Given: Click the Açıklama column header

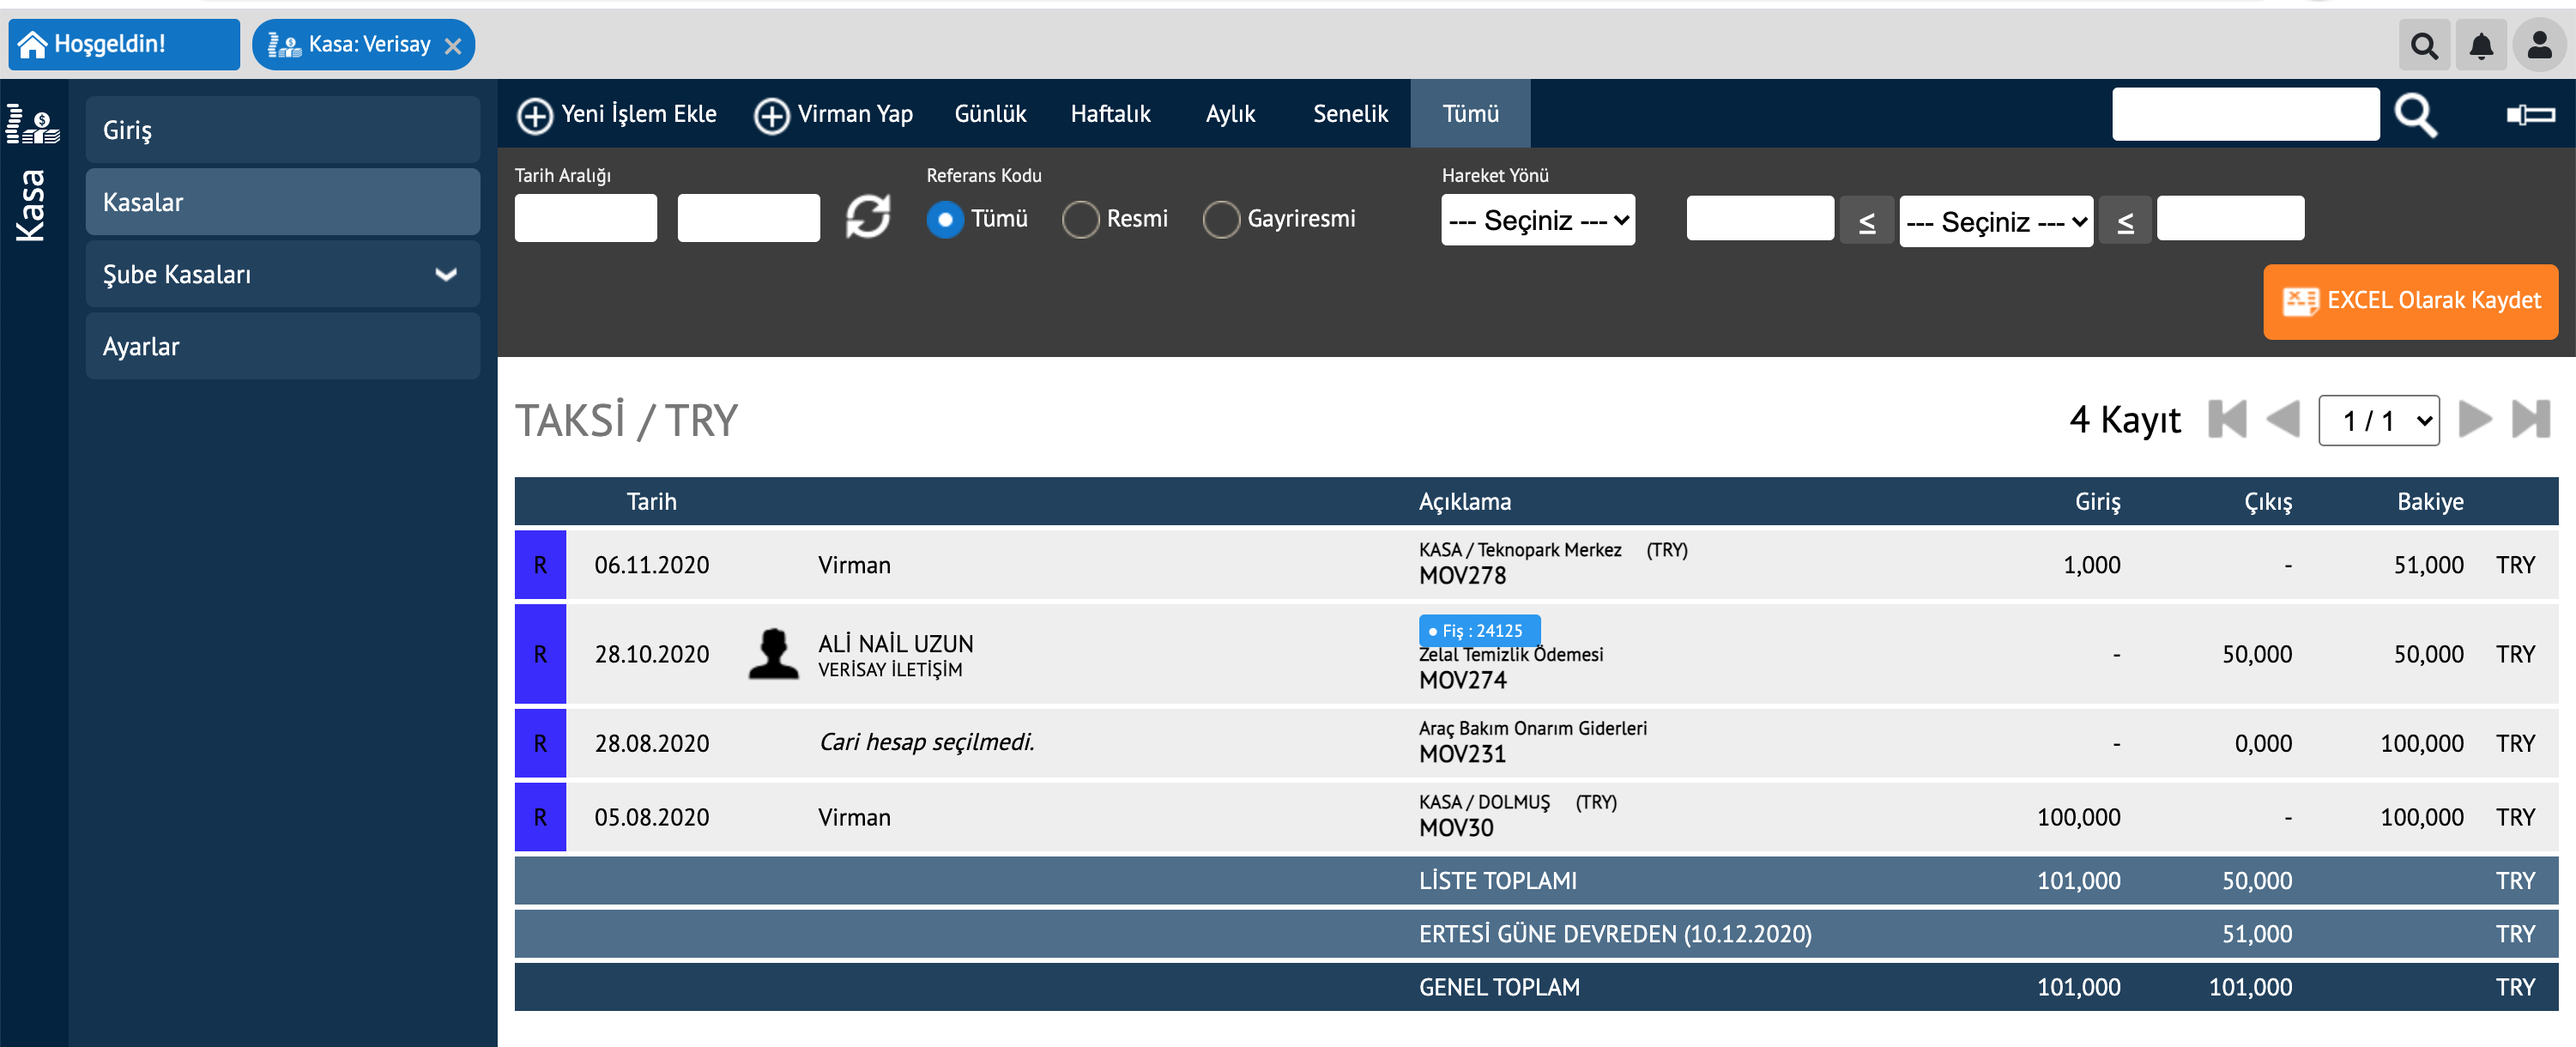Looking at the screenshot, I should tap(1465, 501).
